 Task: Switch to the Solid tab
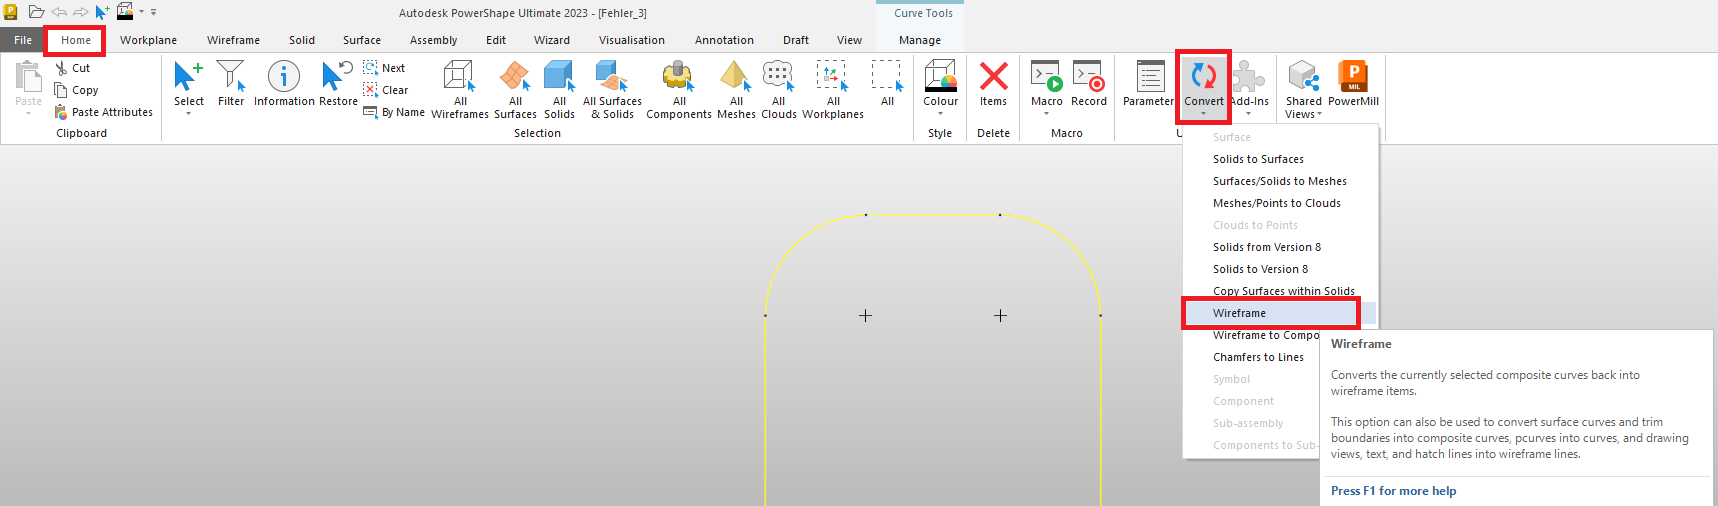pyautogui.click(x=302, y=40)
